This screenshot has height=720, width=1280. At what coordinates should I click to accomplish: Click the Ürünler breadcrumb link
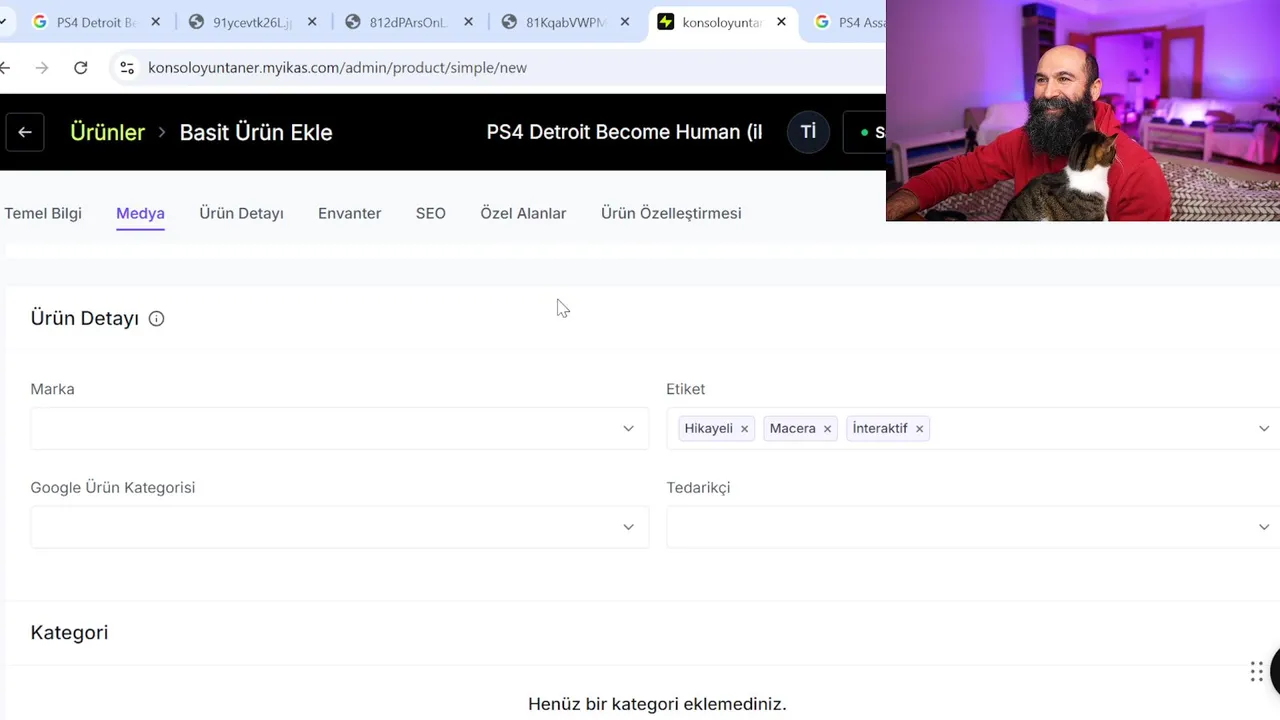tap(107, 132)
